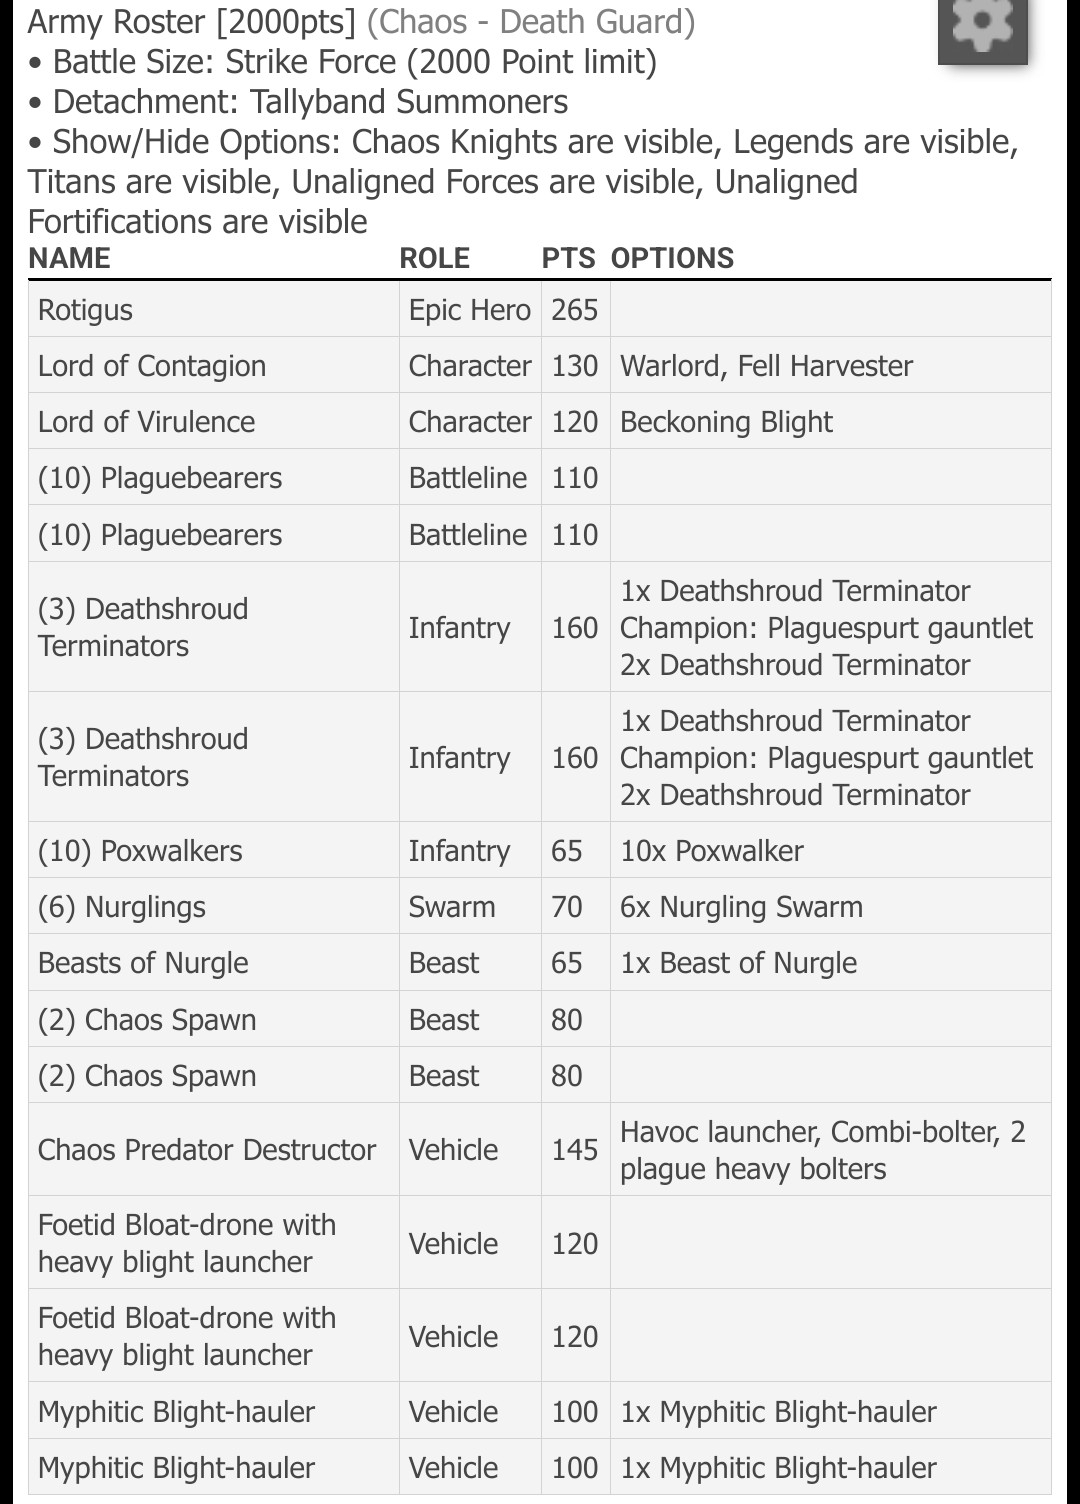This screenshot has height=1504, width=1080.
Task: Click the NAME column header
Action: [x=69, y=258]
